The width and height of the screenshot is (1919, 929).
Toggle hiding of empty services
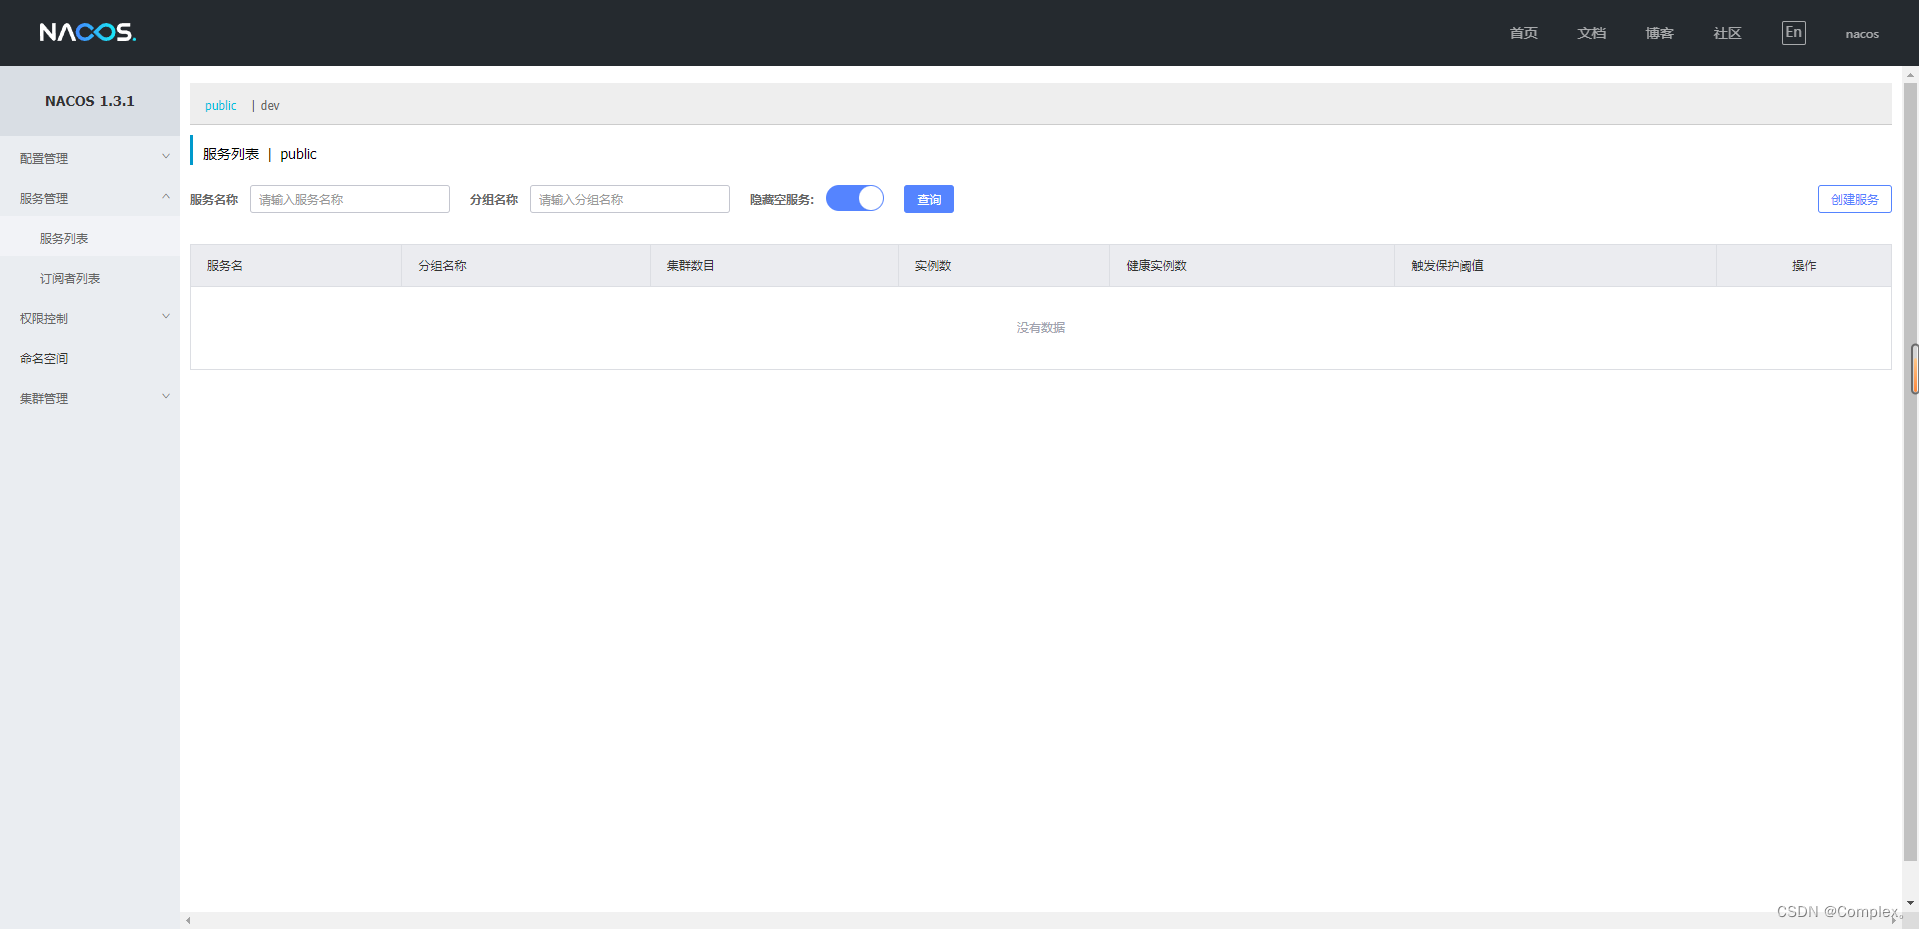coord(854,198)
